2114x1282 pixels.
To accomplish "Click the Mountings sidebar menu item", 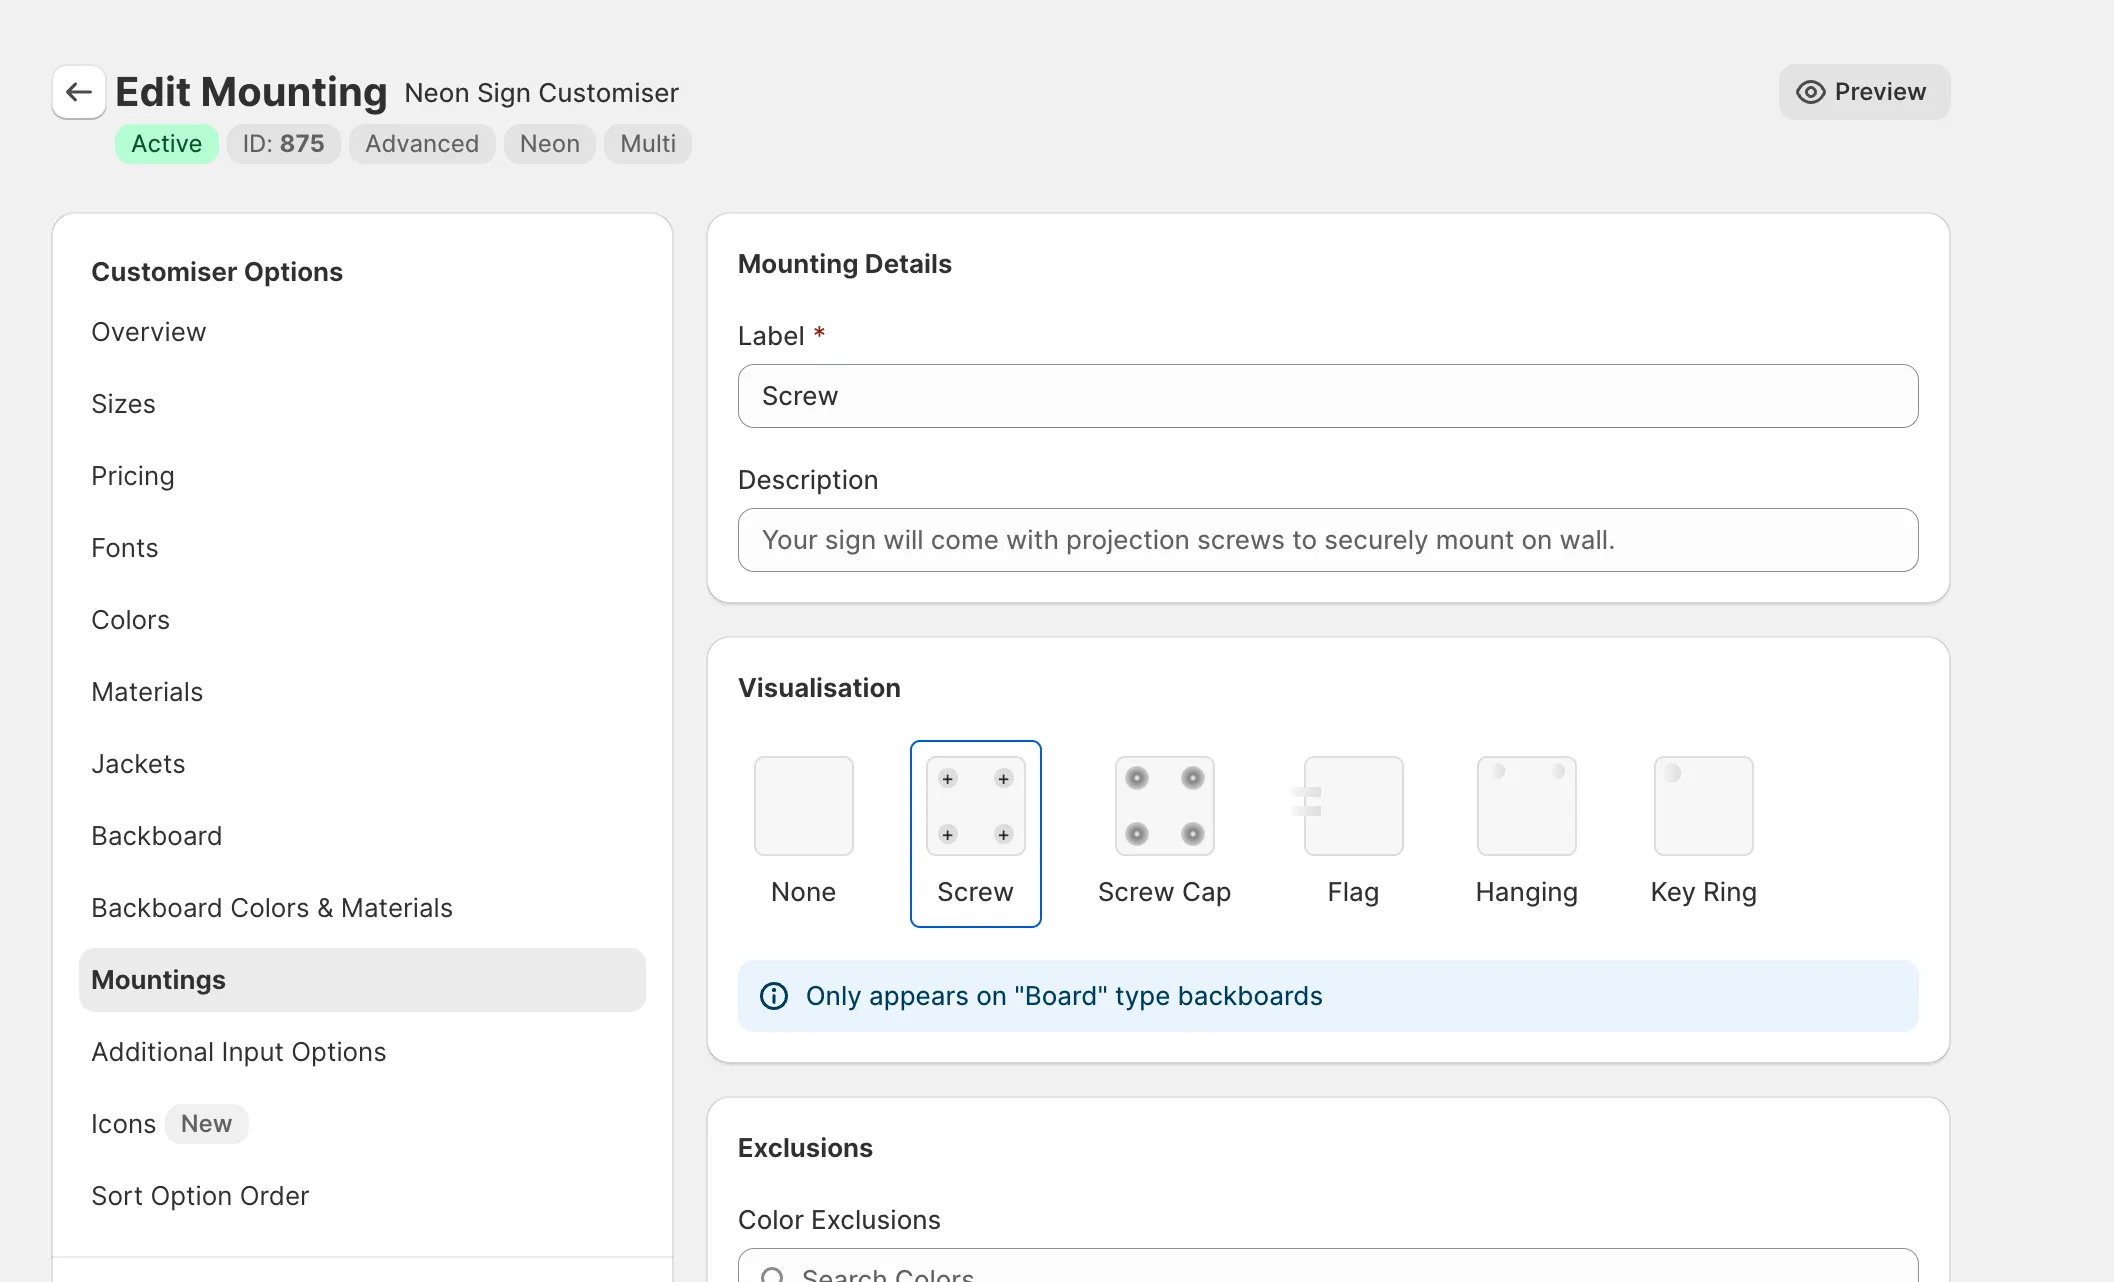I will click(x=157, y=978).
